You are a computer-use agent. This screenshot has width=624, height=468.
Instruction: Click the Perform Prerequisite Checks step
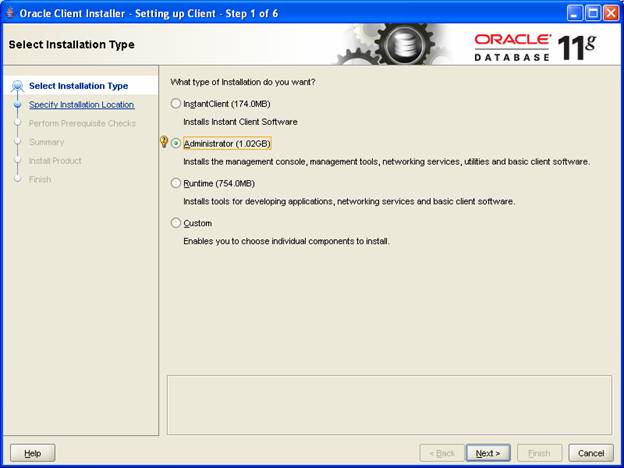(82, 123)
